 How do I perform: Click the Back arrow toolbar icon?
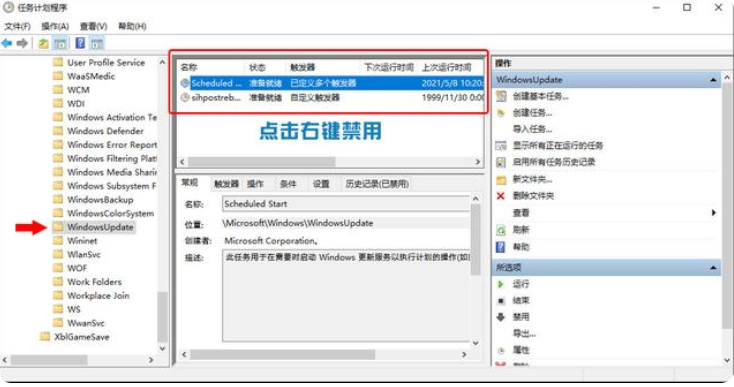coord(7,44)
